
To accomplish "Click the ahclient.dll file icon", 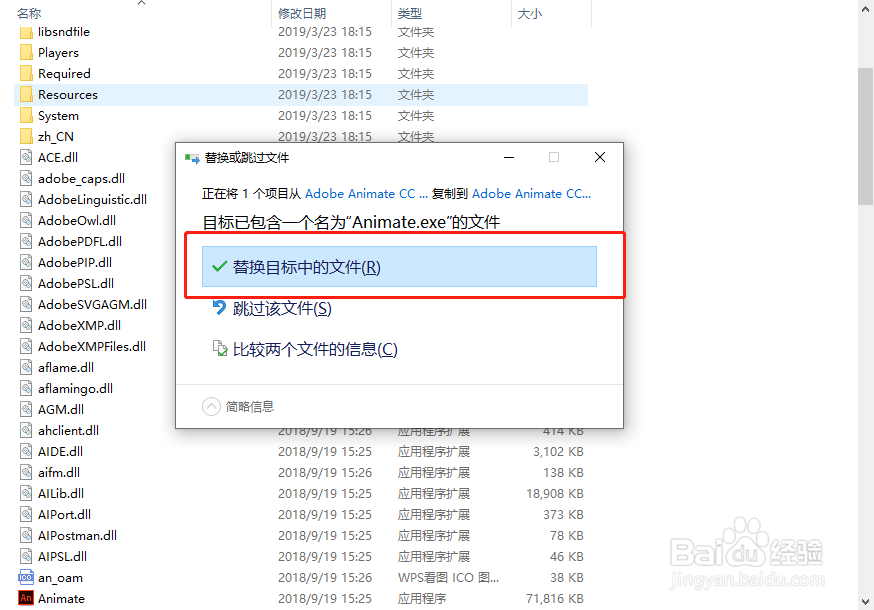I will click(x=26, y=430).
